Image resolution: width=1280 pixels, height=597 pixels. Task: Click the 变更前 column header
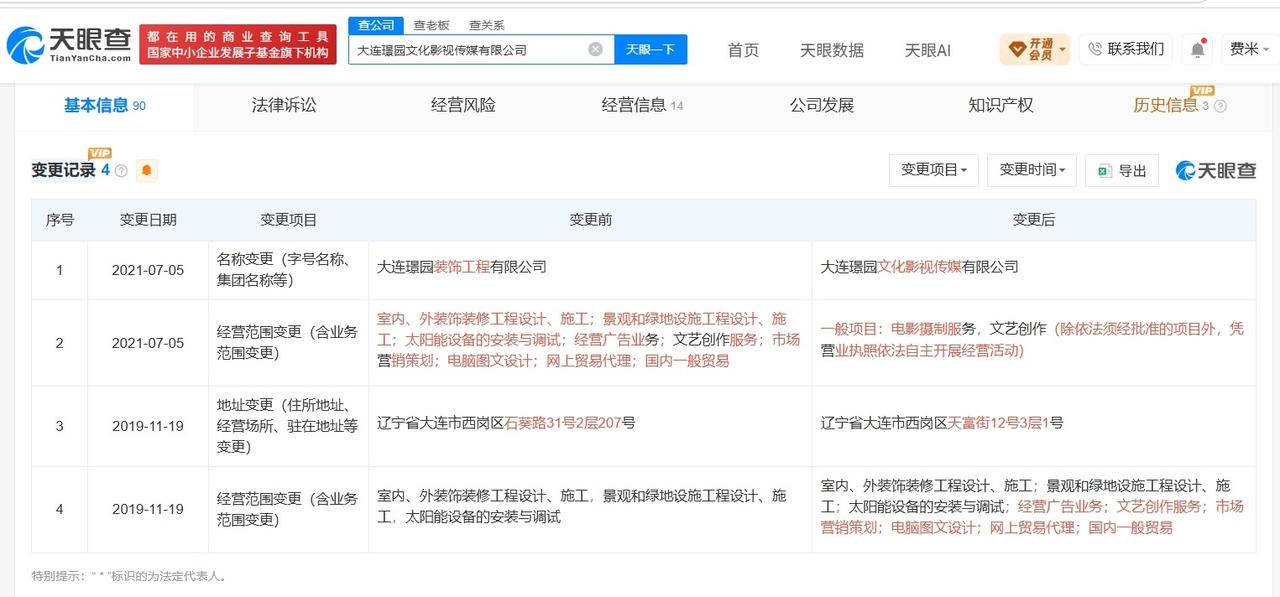[590, 220]
